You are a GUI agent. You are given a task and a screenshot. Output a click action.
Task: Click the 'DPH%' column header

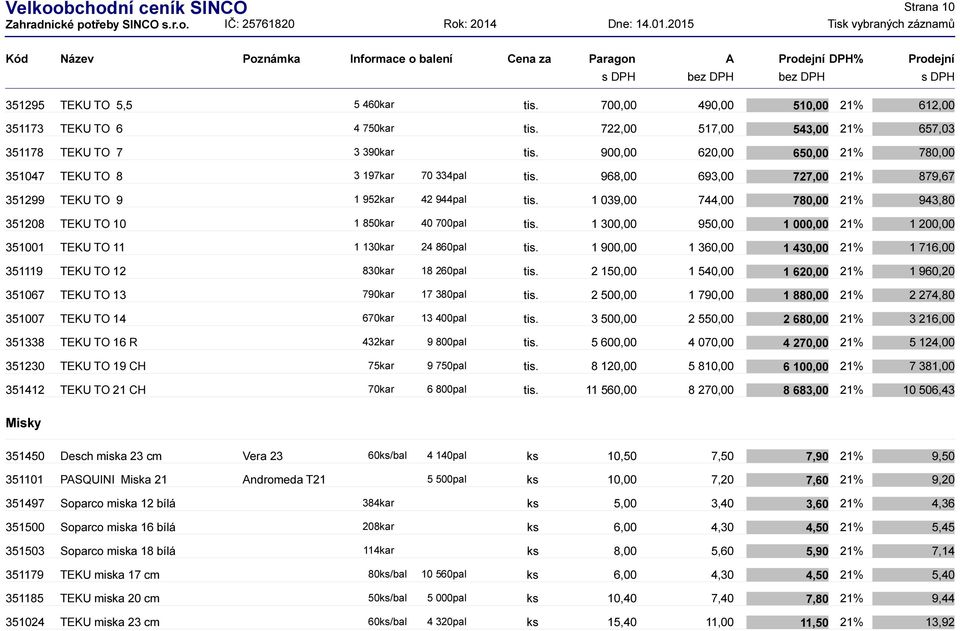(846, 59)
